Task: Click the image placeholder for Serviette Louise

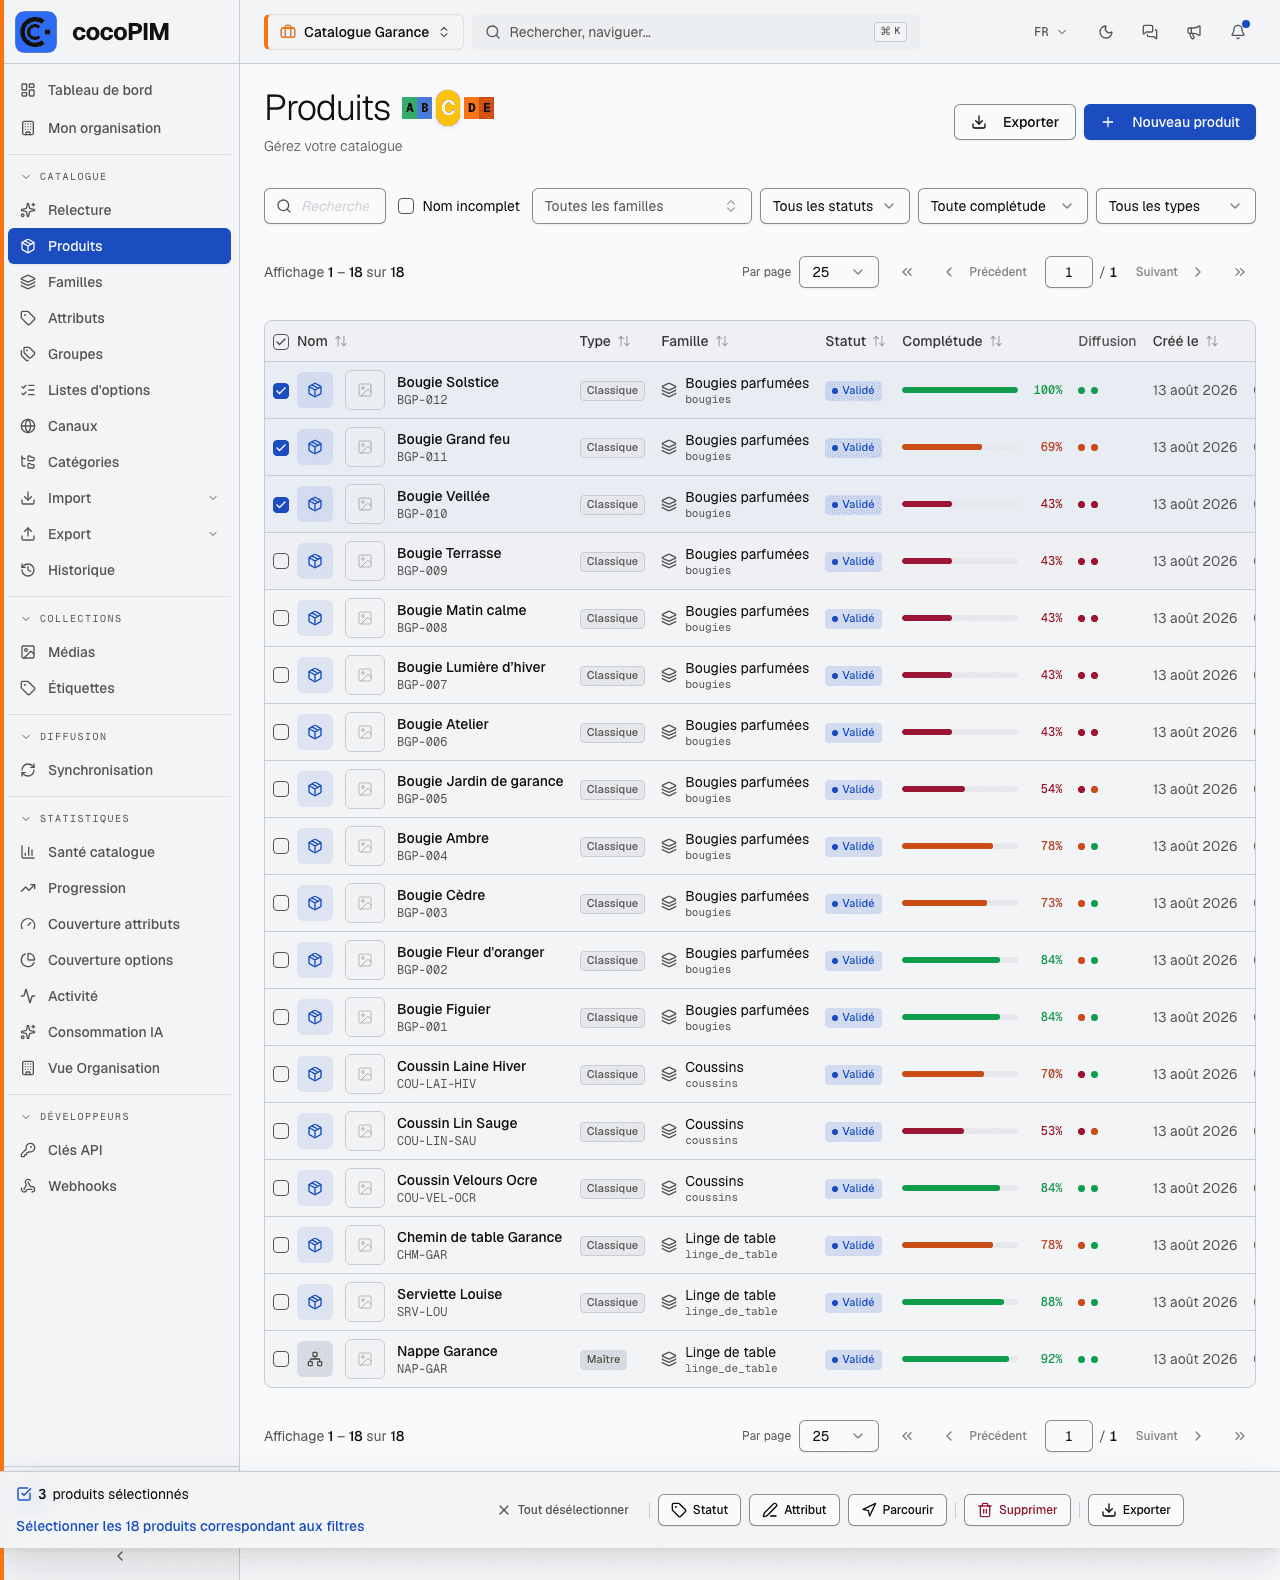Action: click(x=365, y=1302)
